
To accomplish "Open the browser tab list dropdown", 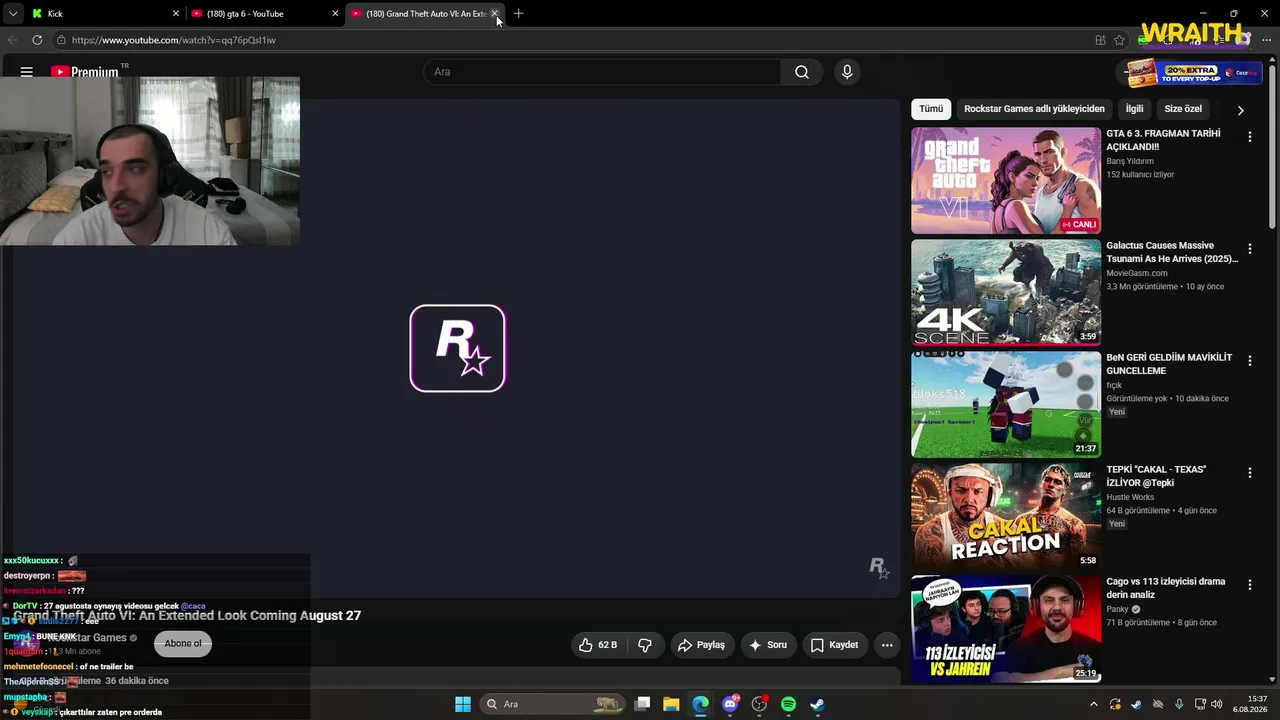I will [x=13, y=14].
